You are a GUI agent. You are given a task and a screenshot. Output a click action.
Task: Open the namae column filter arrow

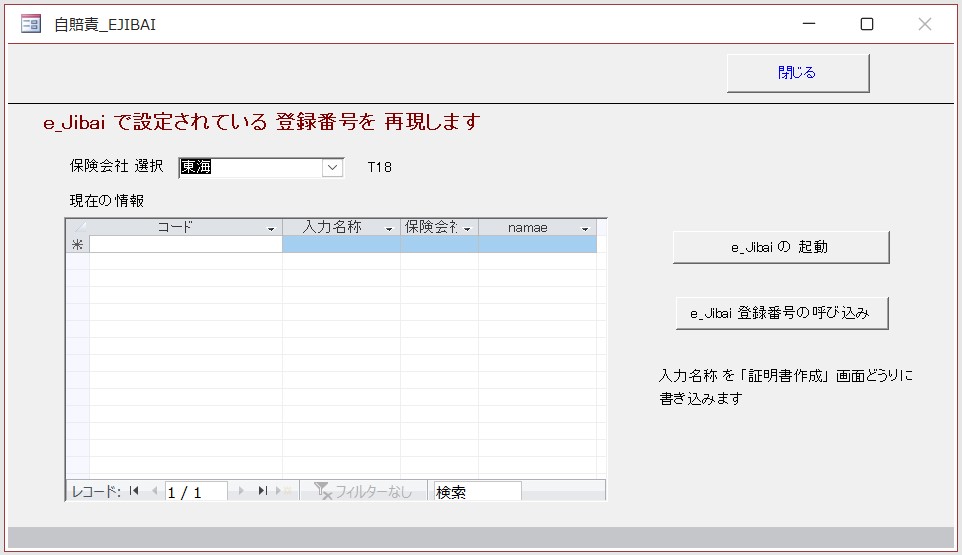[x=585, y=229]
